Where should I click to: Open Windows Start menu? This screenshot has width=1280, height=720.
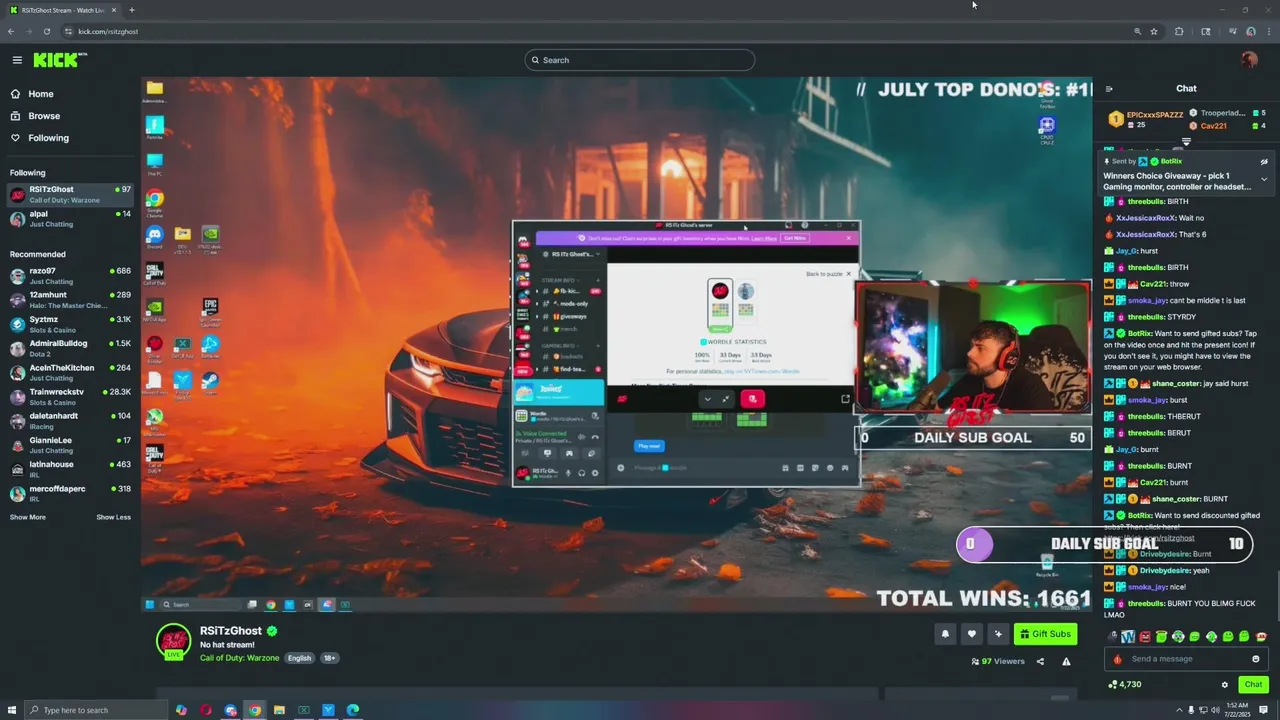11,710
